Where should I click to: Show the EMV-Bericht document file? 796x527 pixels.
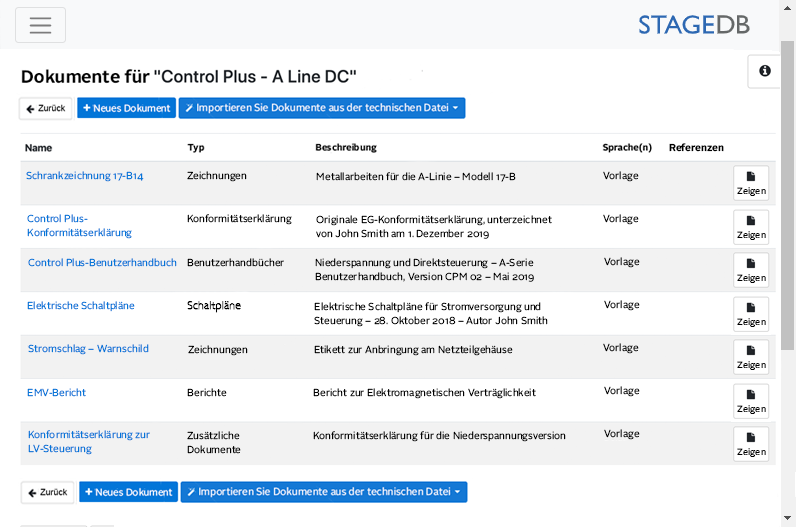750,401
